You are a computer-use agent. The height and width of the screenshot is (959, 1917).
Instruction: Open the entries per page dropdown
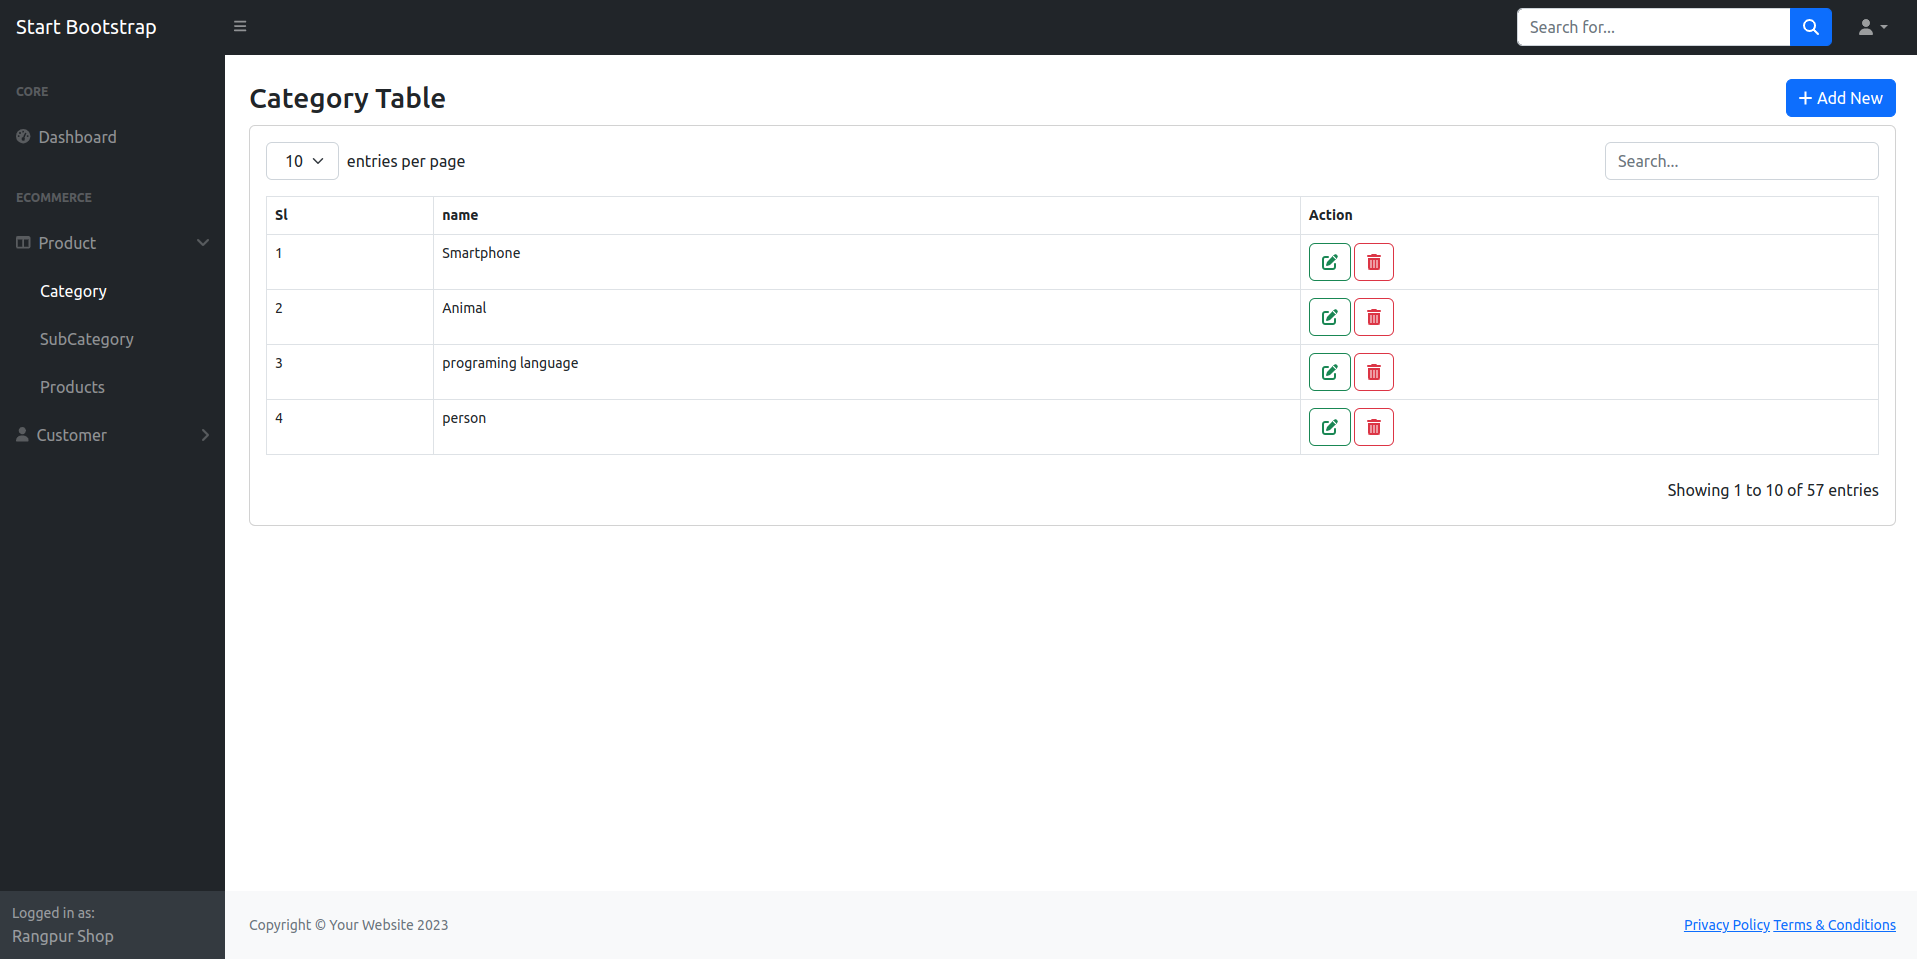coord(302,161)
